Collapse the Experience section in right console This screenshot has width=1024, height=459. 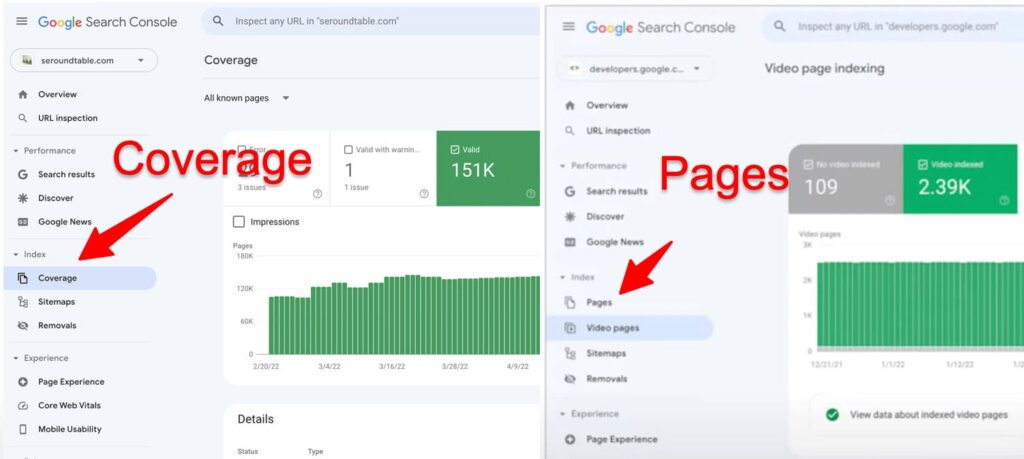click(x=562, y=414)
